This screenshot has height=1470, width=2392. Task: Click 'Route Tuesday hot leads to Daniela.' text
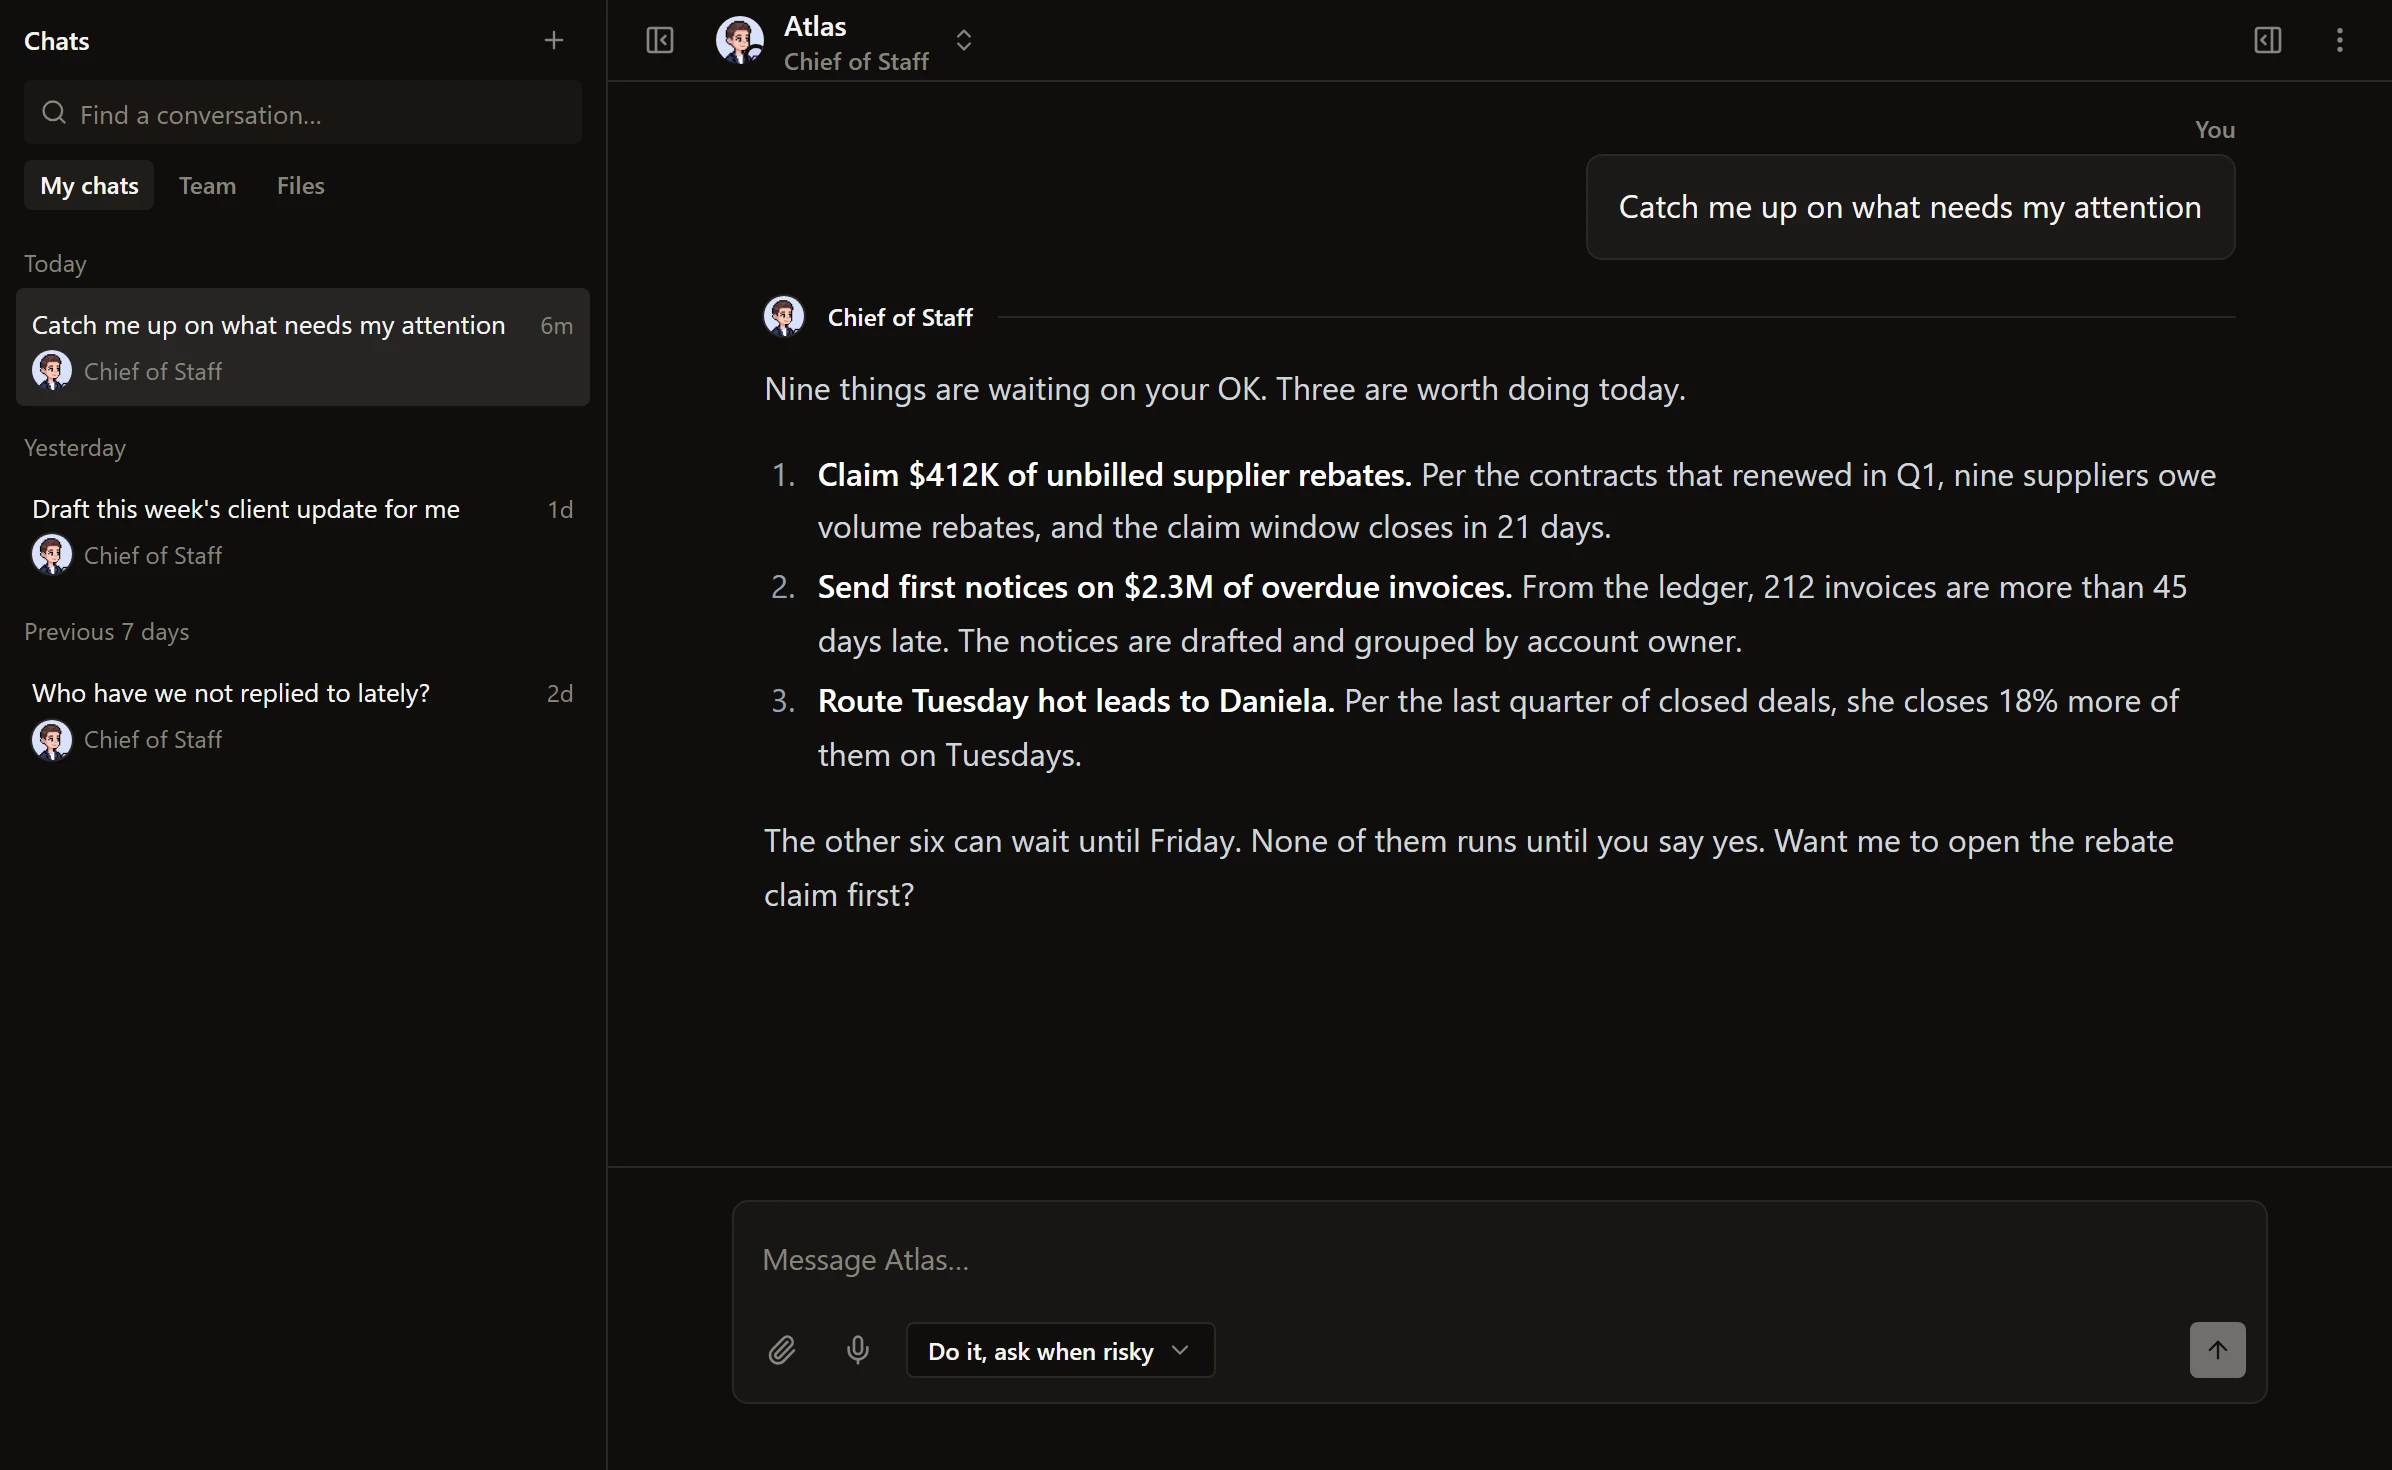pos(1076,701)
